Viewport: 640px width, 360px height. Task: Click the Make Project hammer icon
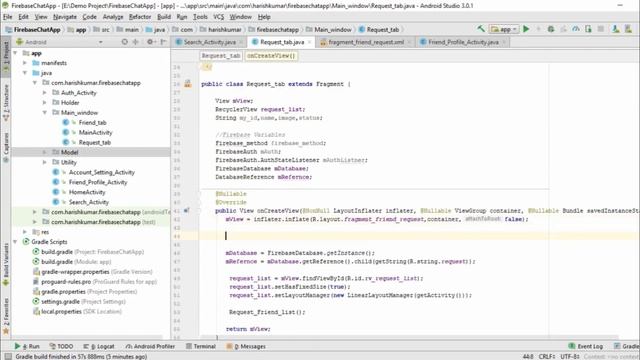pyautogui.click(x=481, y=29)
